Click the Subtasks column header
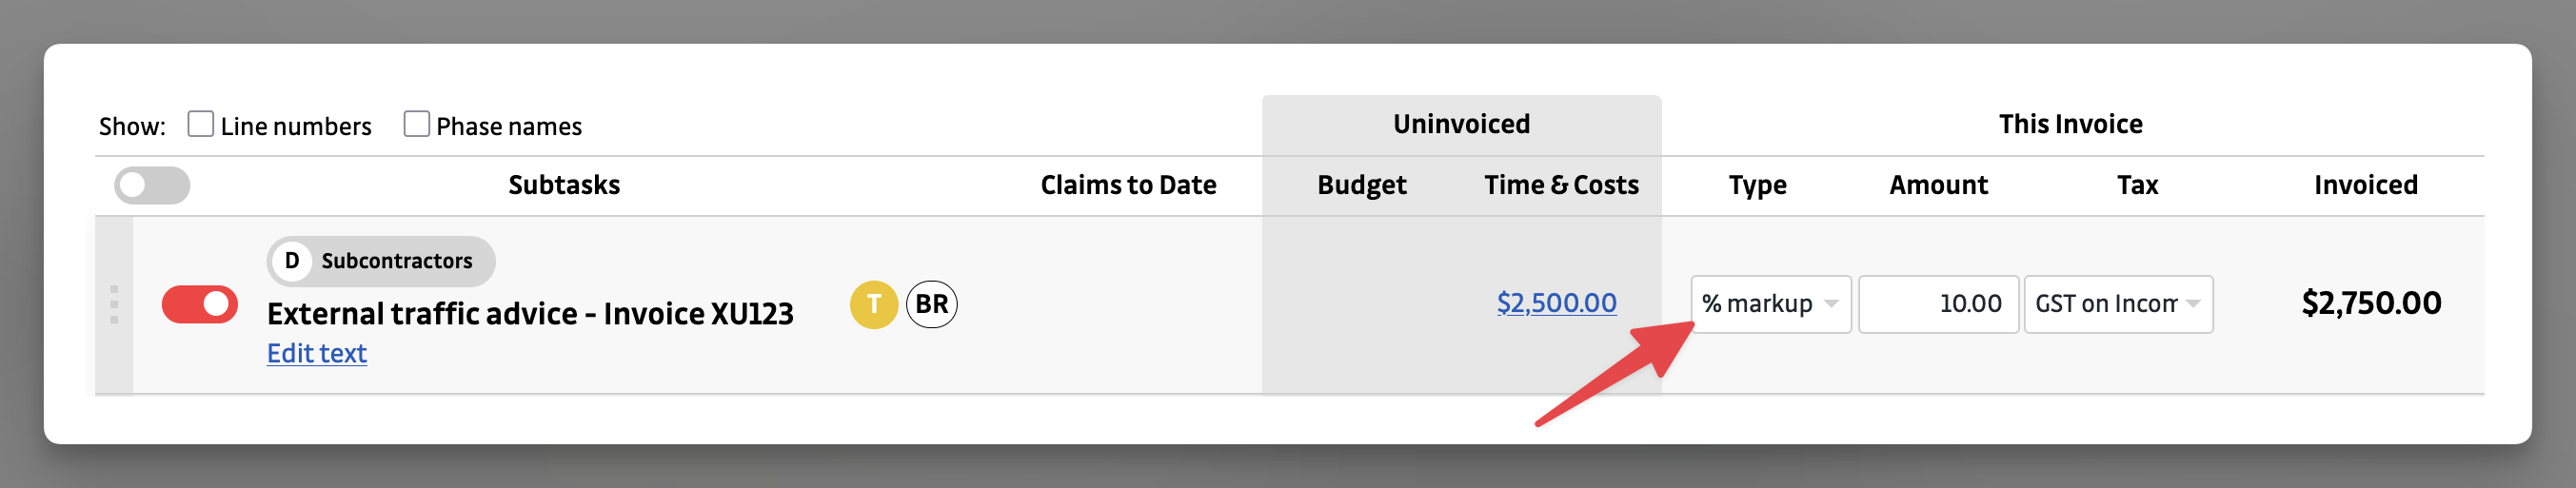This screenshot has width=2576, height=488. (x=564, y=185)
